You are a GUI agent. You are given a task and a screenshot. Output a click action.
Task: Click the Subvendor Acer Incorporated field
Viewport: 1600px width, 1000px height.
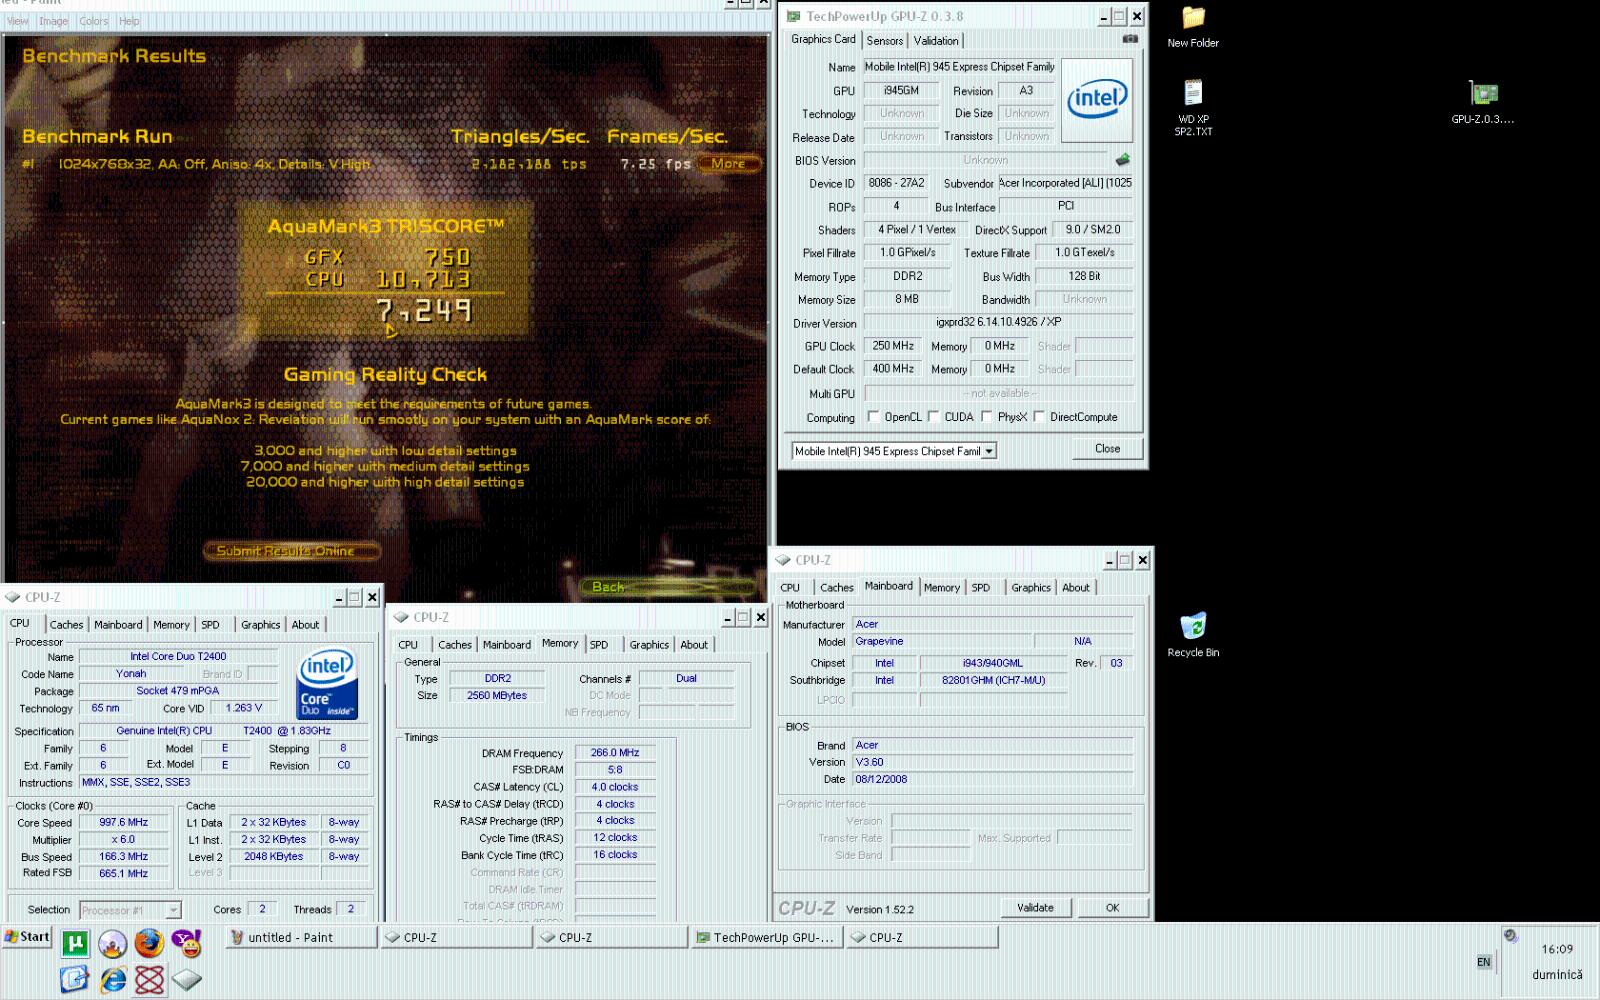pos(1065,183)
